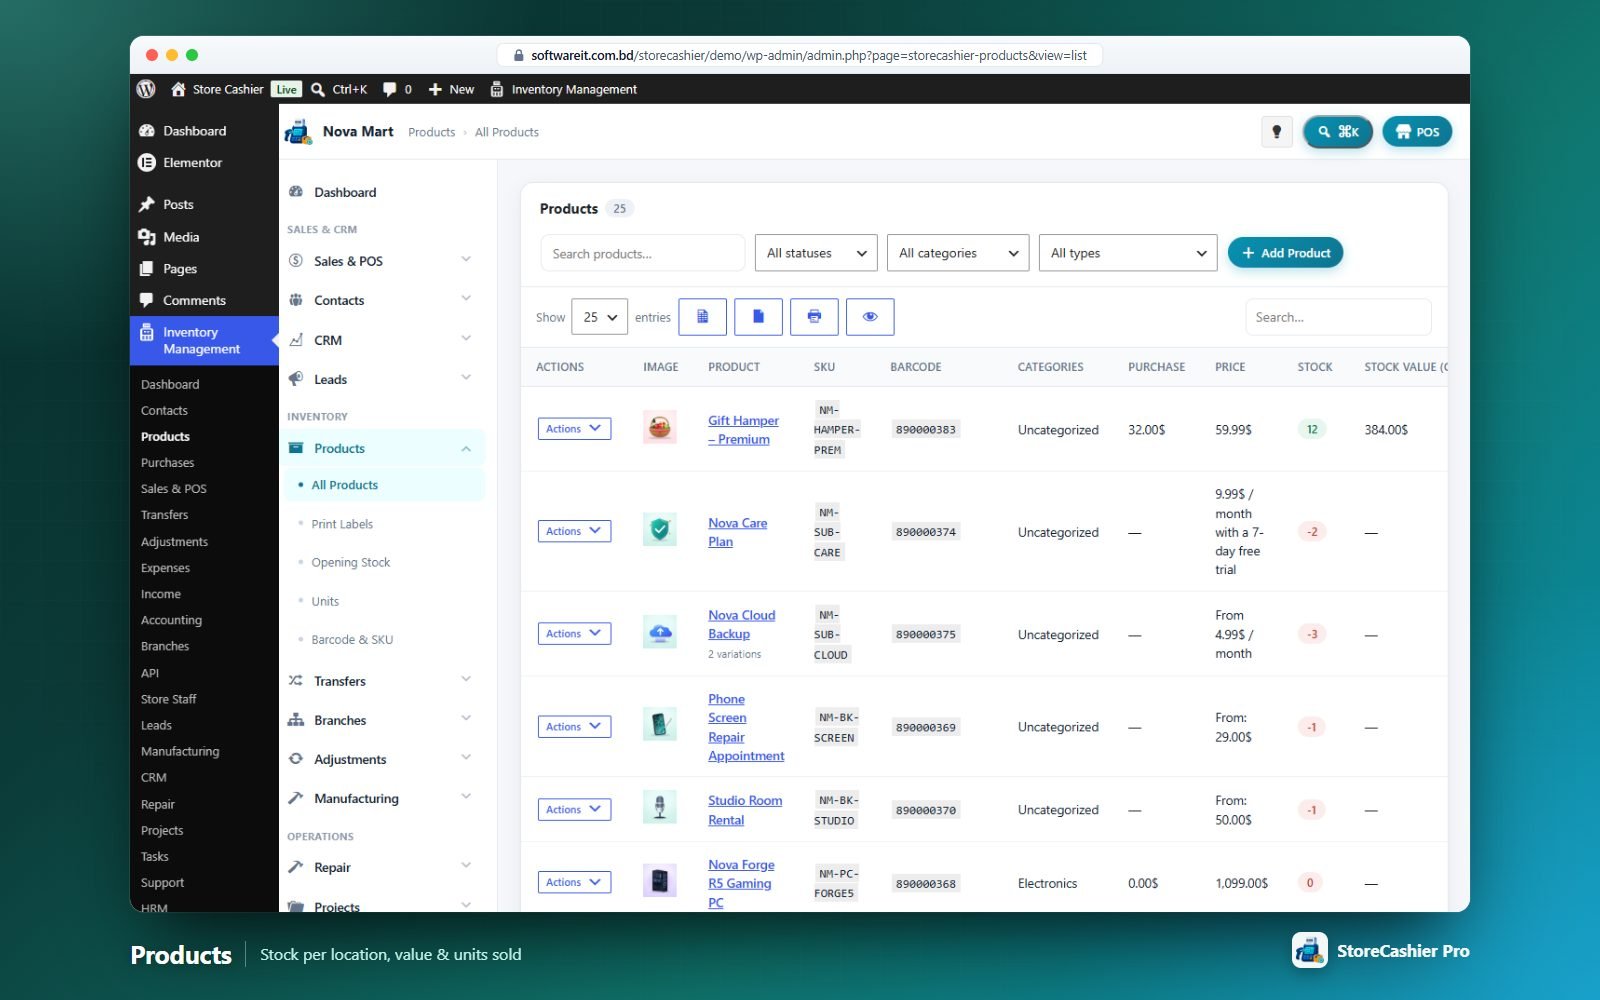Open the All statuses dropdown
This screenshot has width=1600, height=1000.
[x=816, y=253]
